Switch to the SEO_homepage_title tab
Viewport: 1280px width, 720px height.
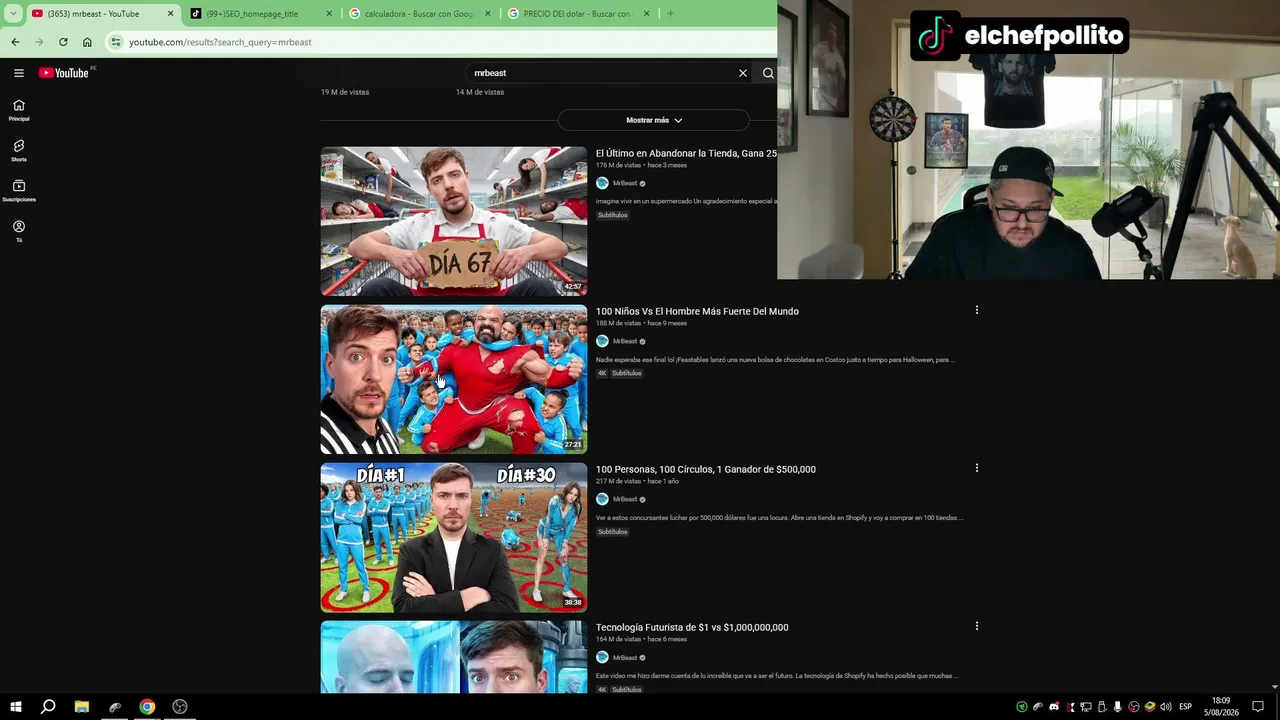[x=260, y=14]
